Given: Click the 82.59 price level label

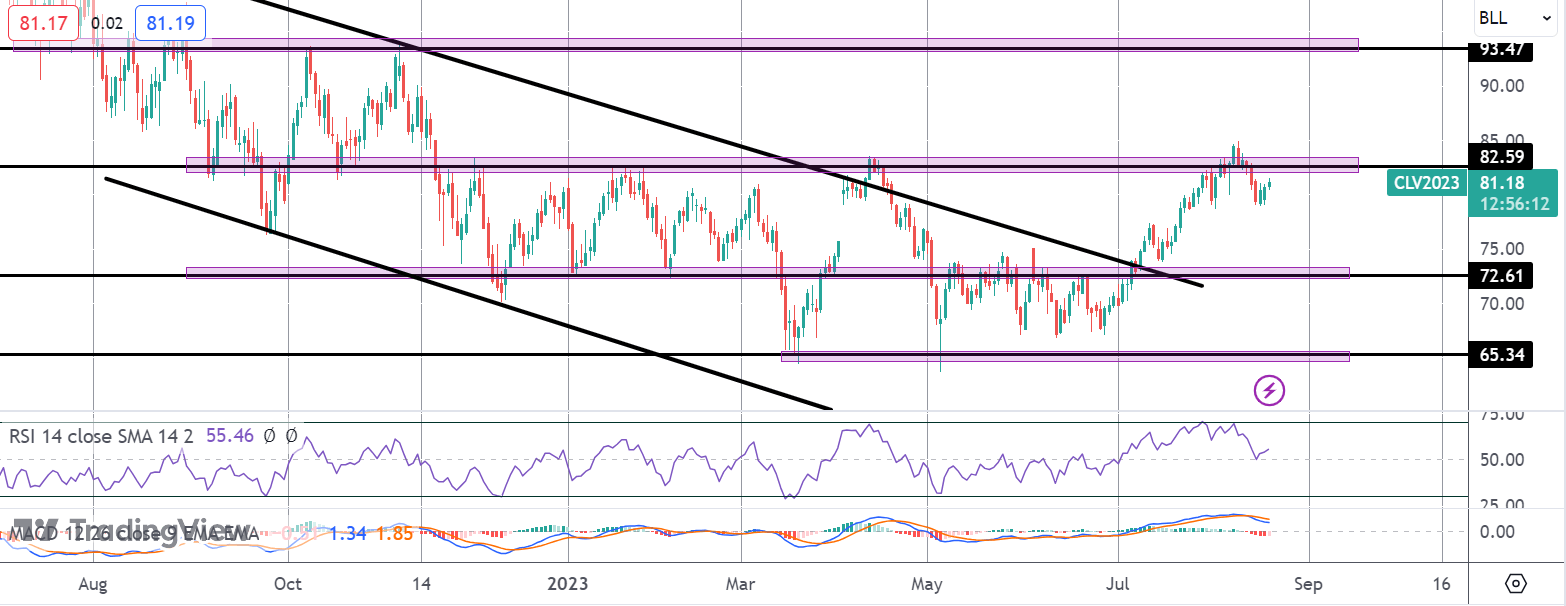Looking at the screenshot, I should pyautogui.click(x=1501, y=156).
